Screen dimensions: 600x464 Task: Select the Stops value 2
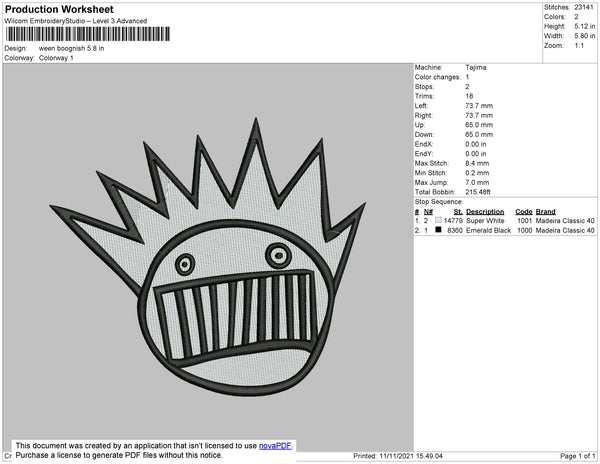pyautogui.click(x=467, y=86)
